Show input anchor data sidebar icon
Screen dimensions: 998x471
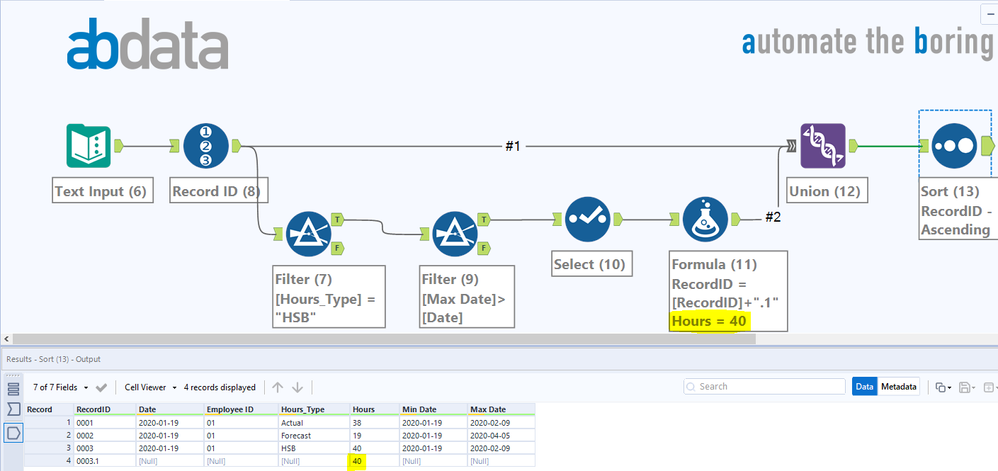(13, 409)
